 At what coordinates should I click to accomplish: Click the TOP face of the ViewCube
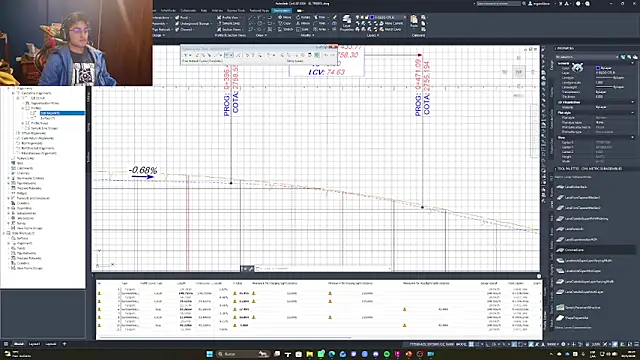coord(518,72)
